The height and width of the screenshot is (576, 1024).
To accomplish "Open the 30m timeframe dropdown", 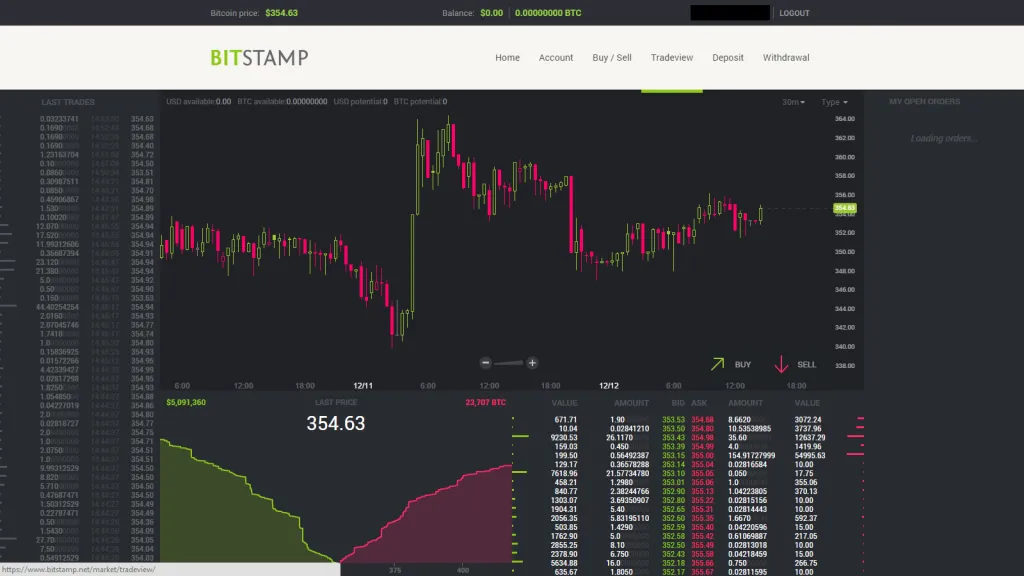I will (793, 102).
